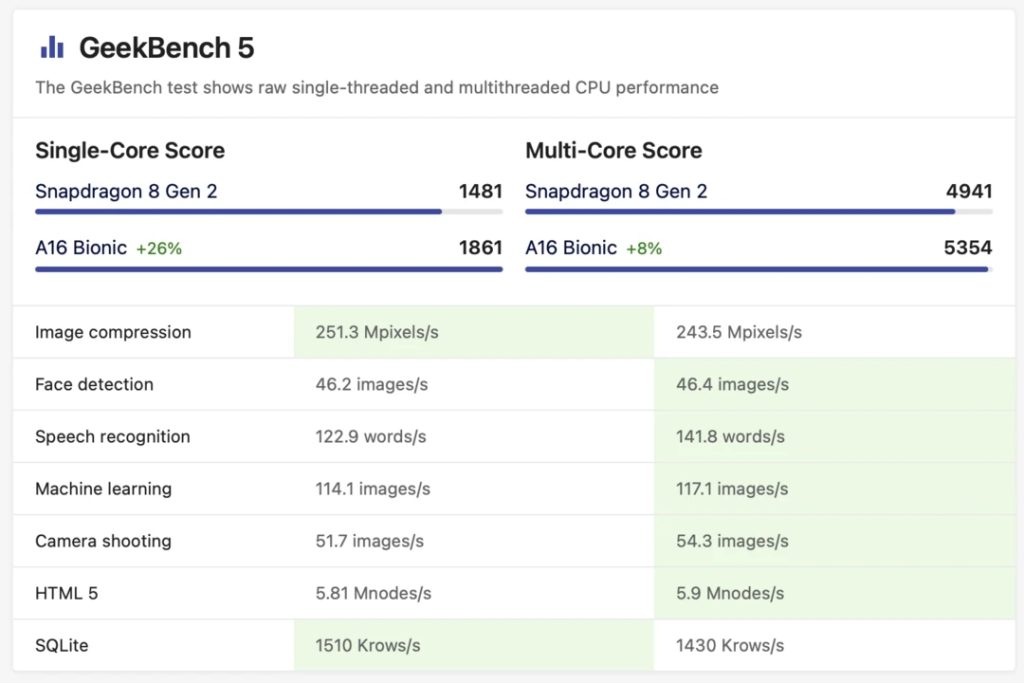Screen dimensions: 1024x683
Task: Select the Camera shooting row label
Action: click(103, 541)
